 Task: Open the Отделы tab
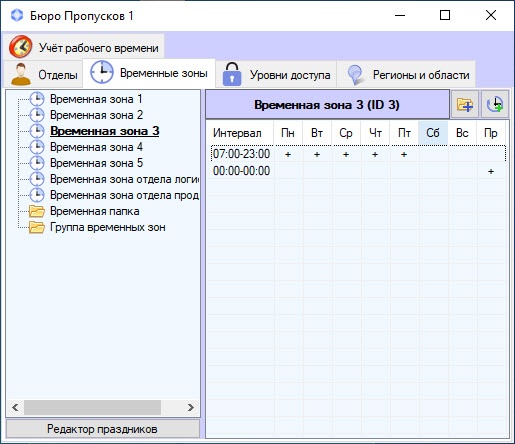click(x=43, y=74)
